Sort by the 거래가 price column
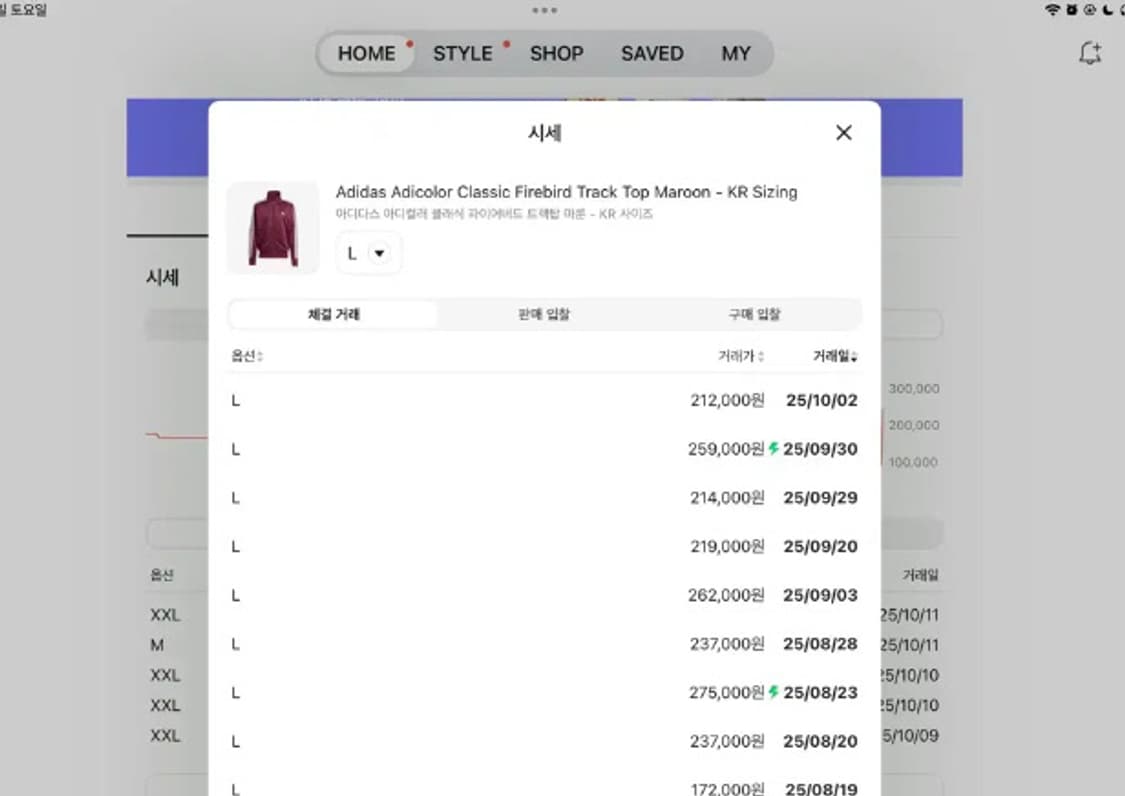Screen dimensions: 1125x796 tap(741, 356)
